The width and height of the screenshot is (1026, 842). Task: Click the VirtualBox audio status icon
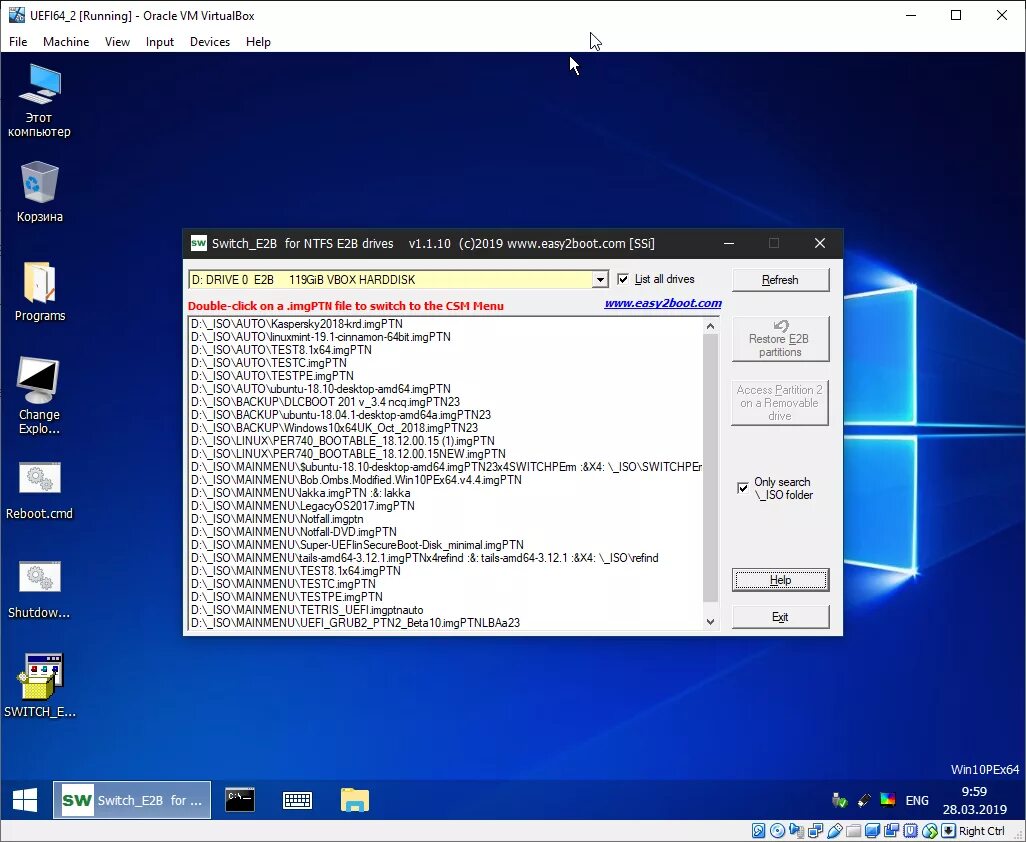[x=796, y=831]
